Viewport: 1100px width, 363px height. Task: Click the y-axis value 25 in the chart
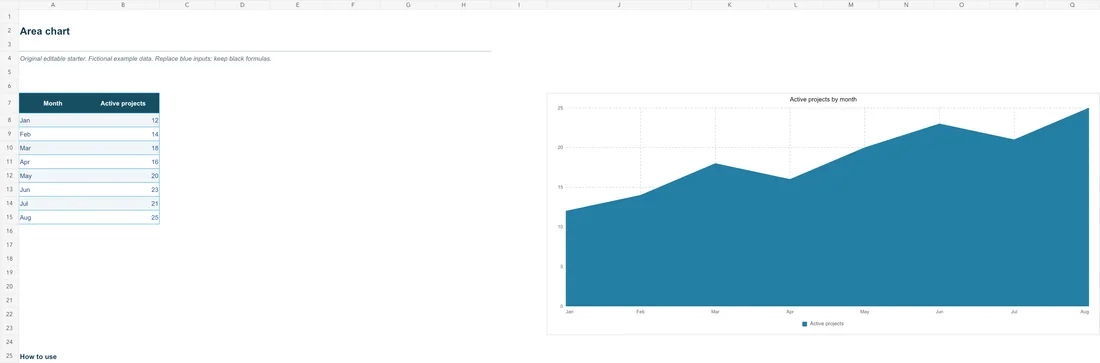[x=561, y=108]
